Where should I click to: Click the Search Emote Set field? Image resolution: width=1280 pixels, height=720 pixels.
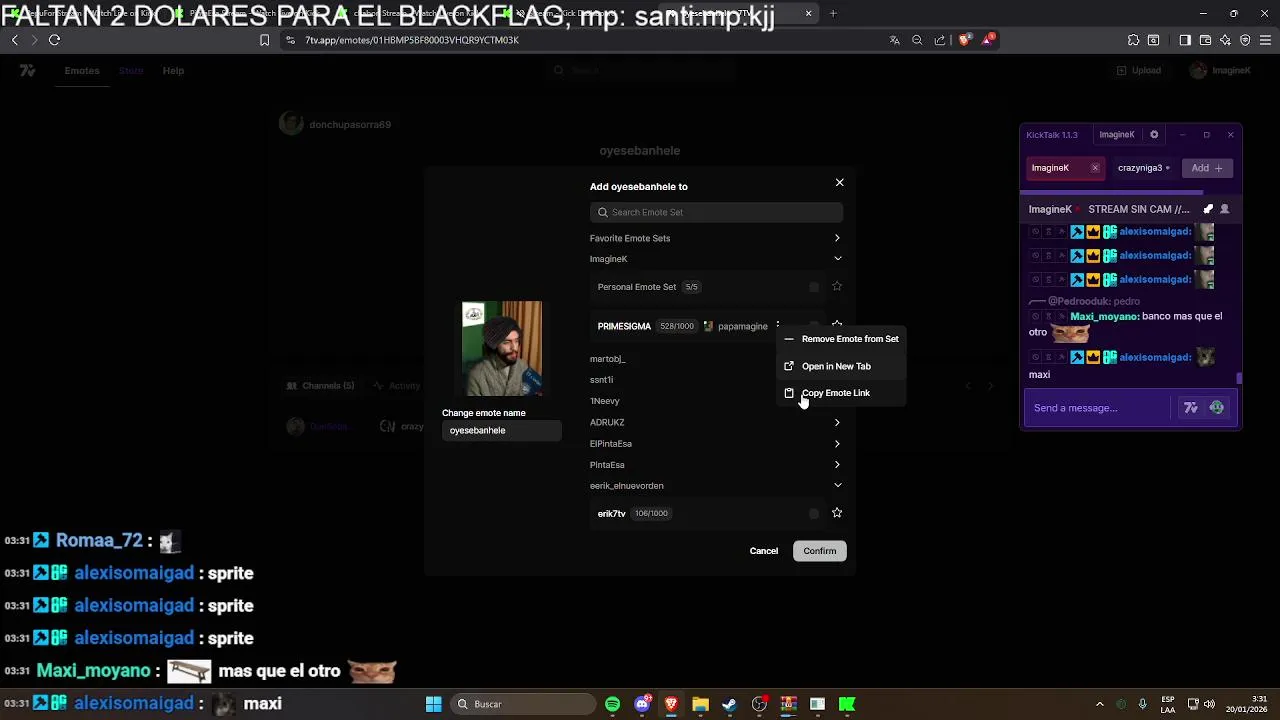point(716,212)
